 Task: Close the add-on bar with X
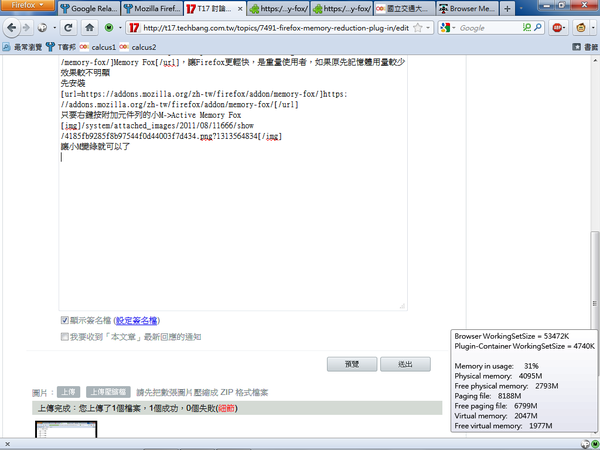(7, 444)
